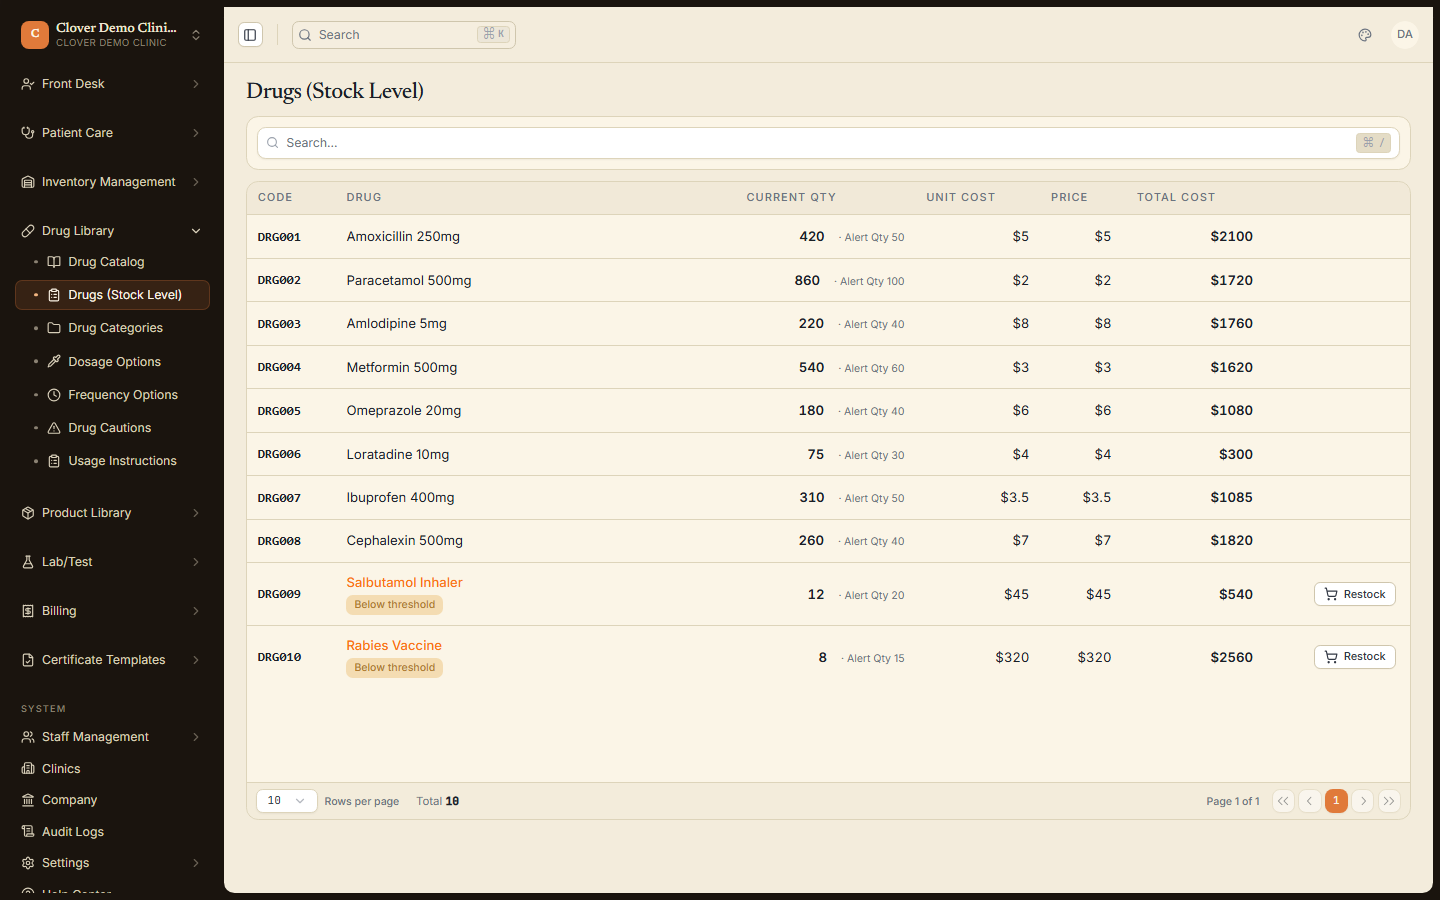Screen dimensions: 1440x900
Task: Go to the first page button
Action: click(x=1283, y=801)
